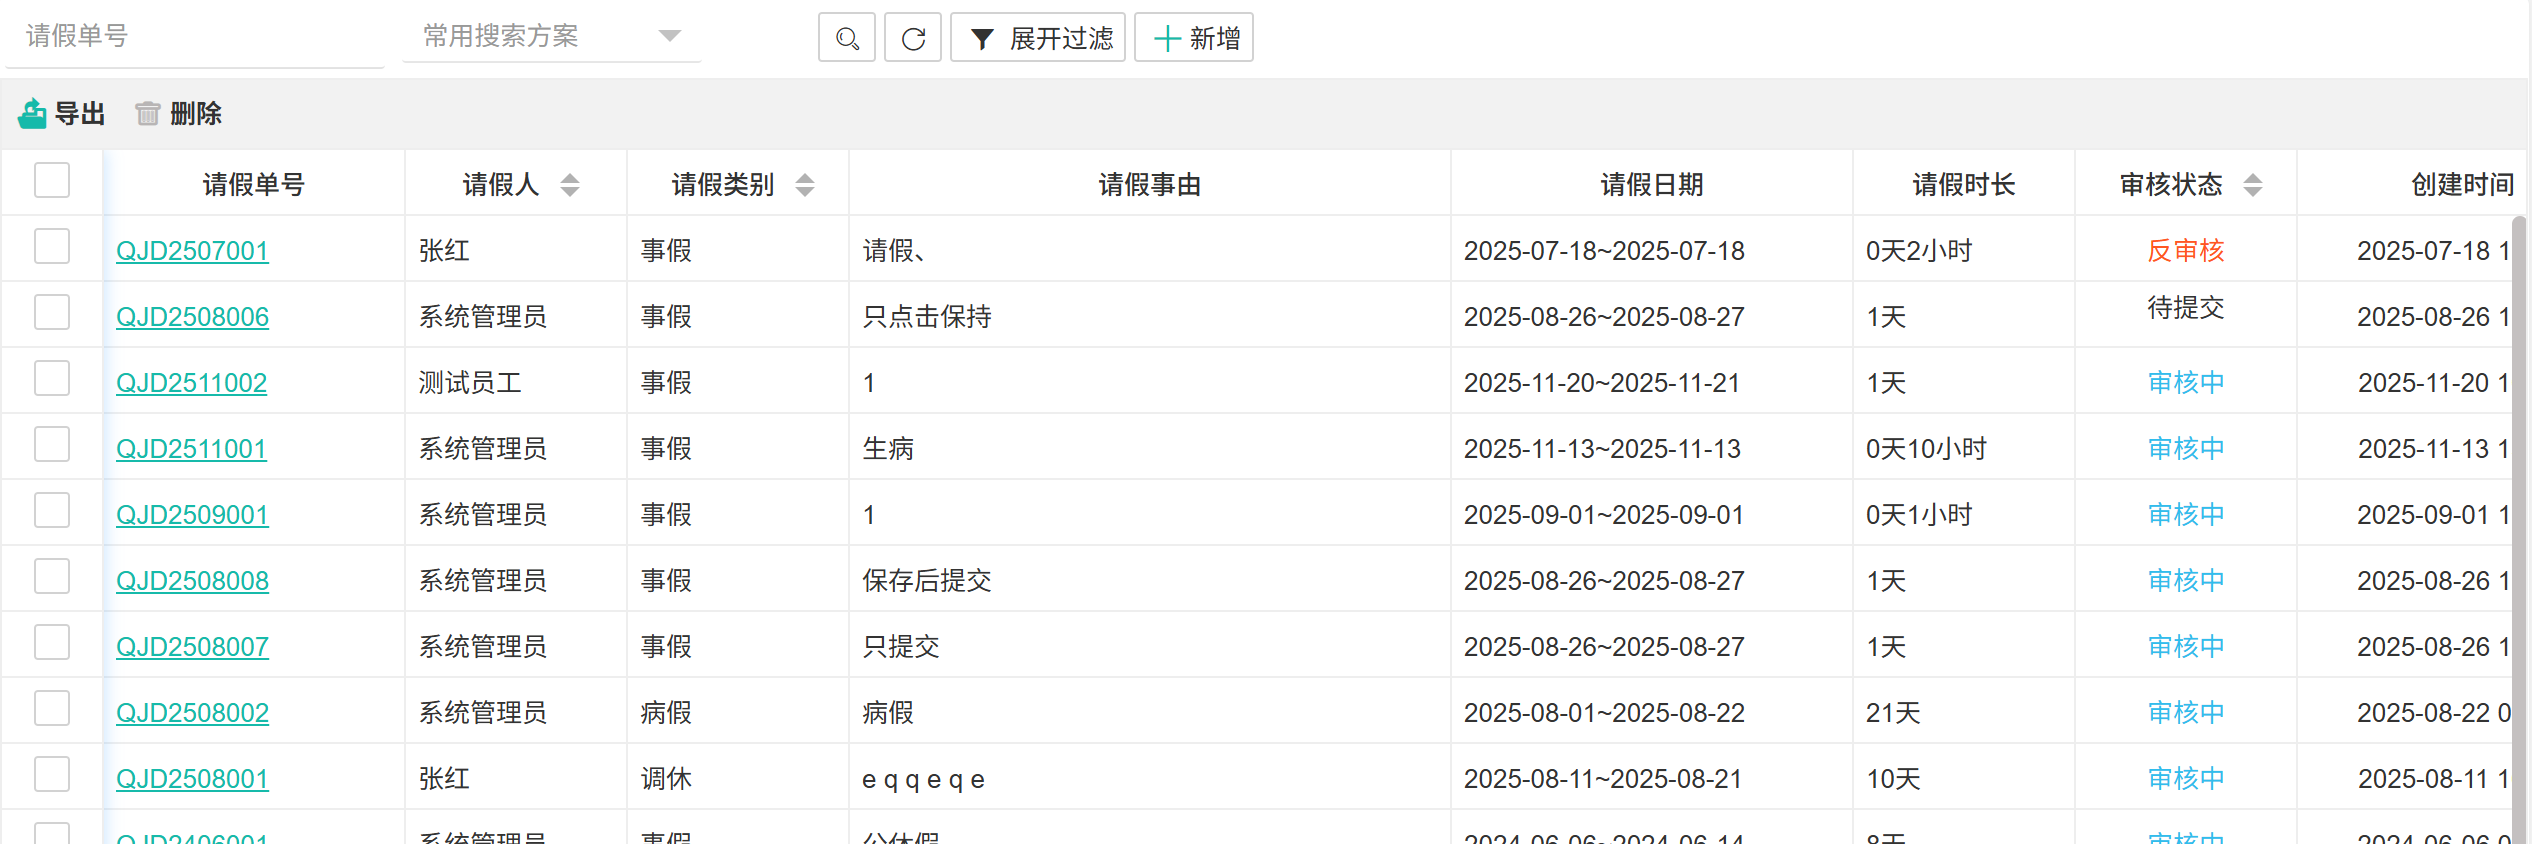Sort by 审核状态 column arrows
Screen dimensions: 2532x844
point(2253,185)
